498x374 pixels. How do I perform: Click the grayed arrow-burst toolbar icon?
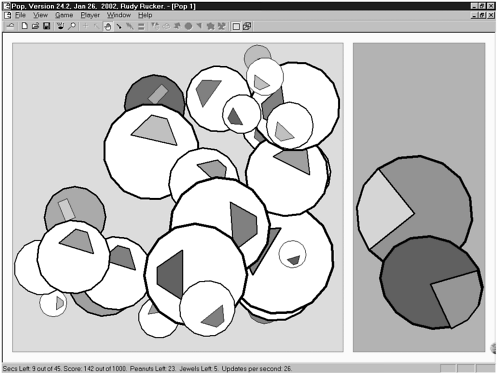click(177, 26)
